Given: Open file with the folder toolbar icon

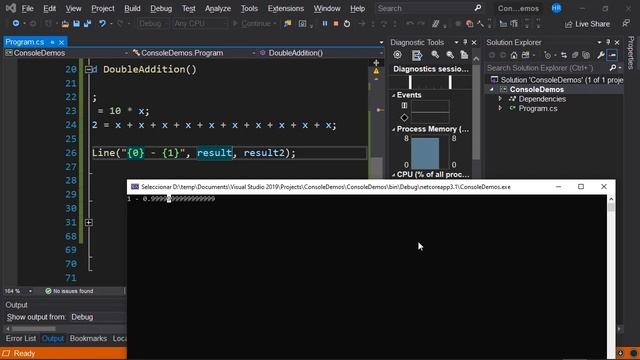Looking at the screenshot, I should (x=65, y=24).
